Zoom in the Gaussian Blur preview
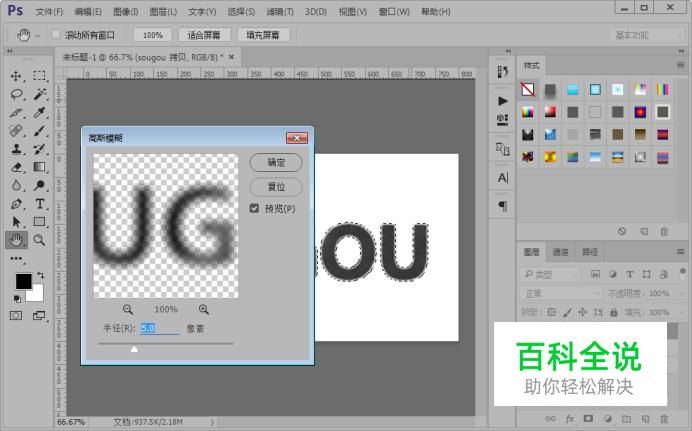Viewport: 692px width, 431px height. (203, 309)
